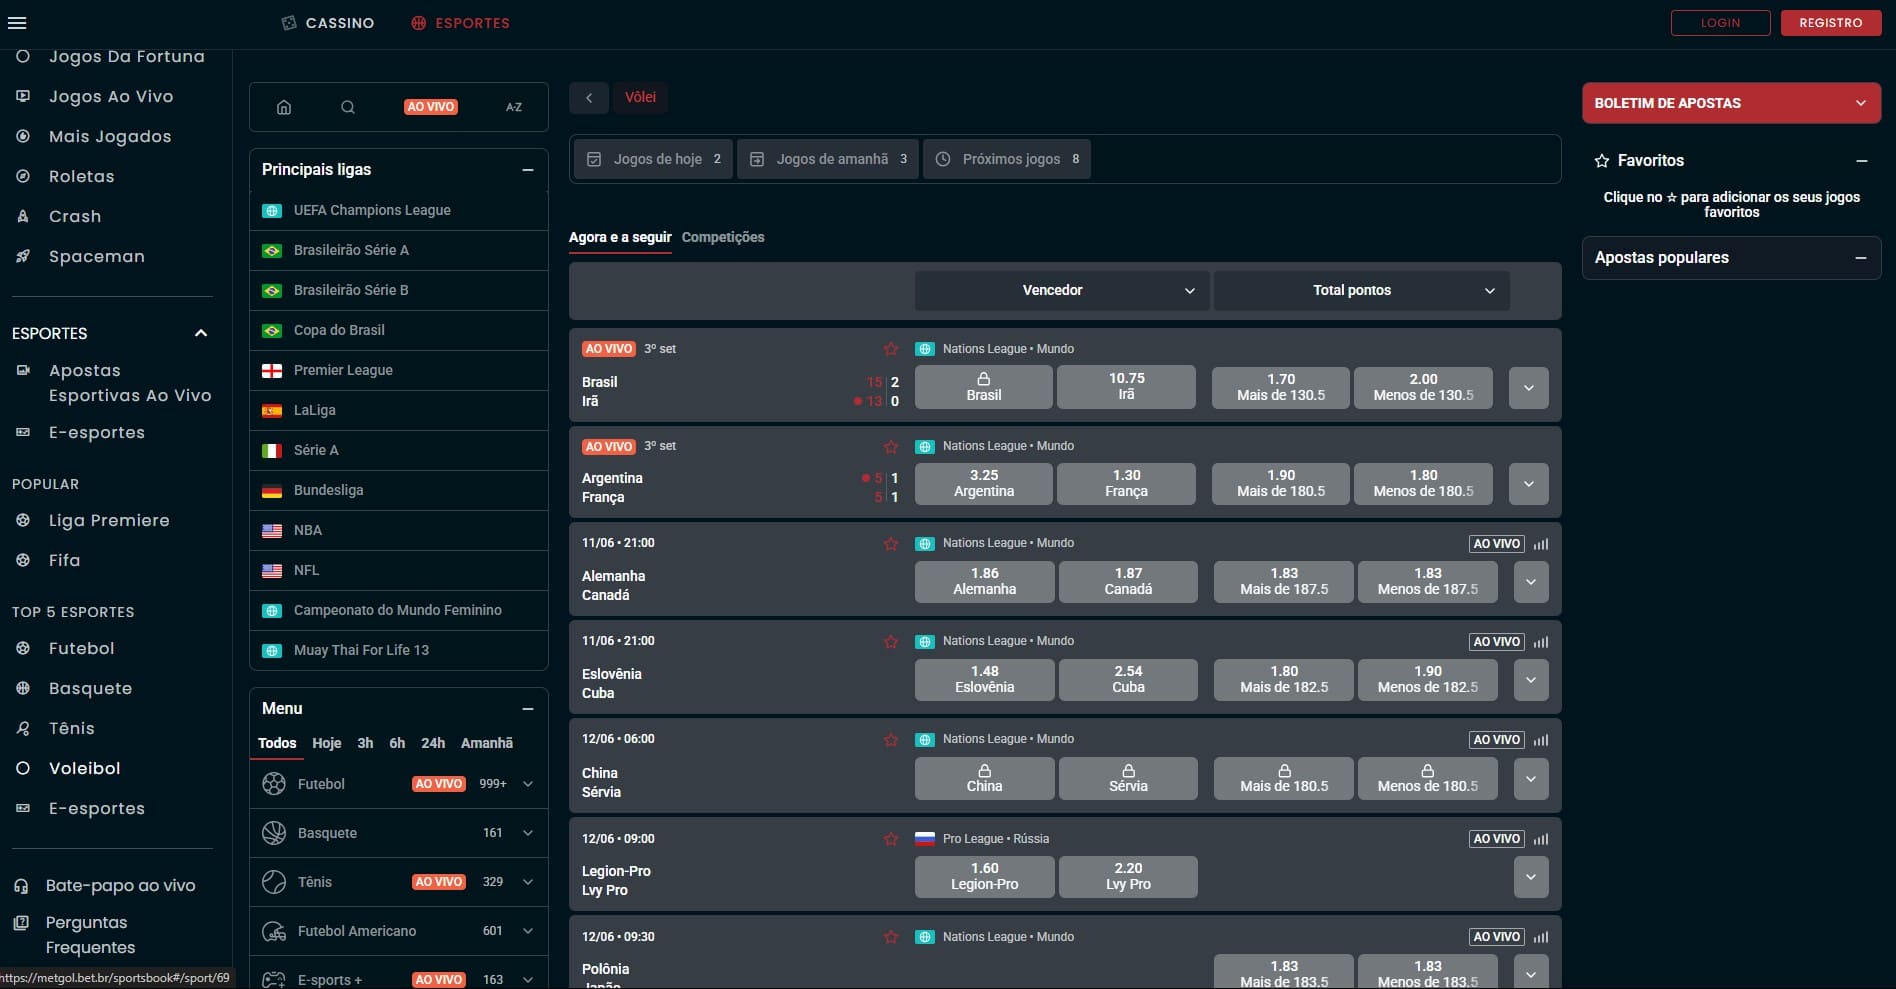Click the Esportes ball icon in header
The image size is (1896, 989).
(x=419, y=23)
